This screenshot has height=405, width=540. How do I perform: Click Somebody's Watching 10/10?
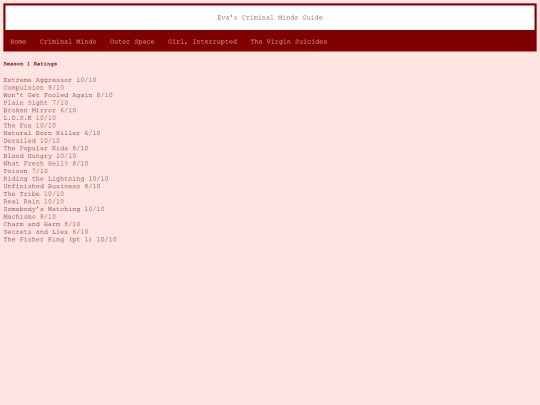pos(54,209)
